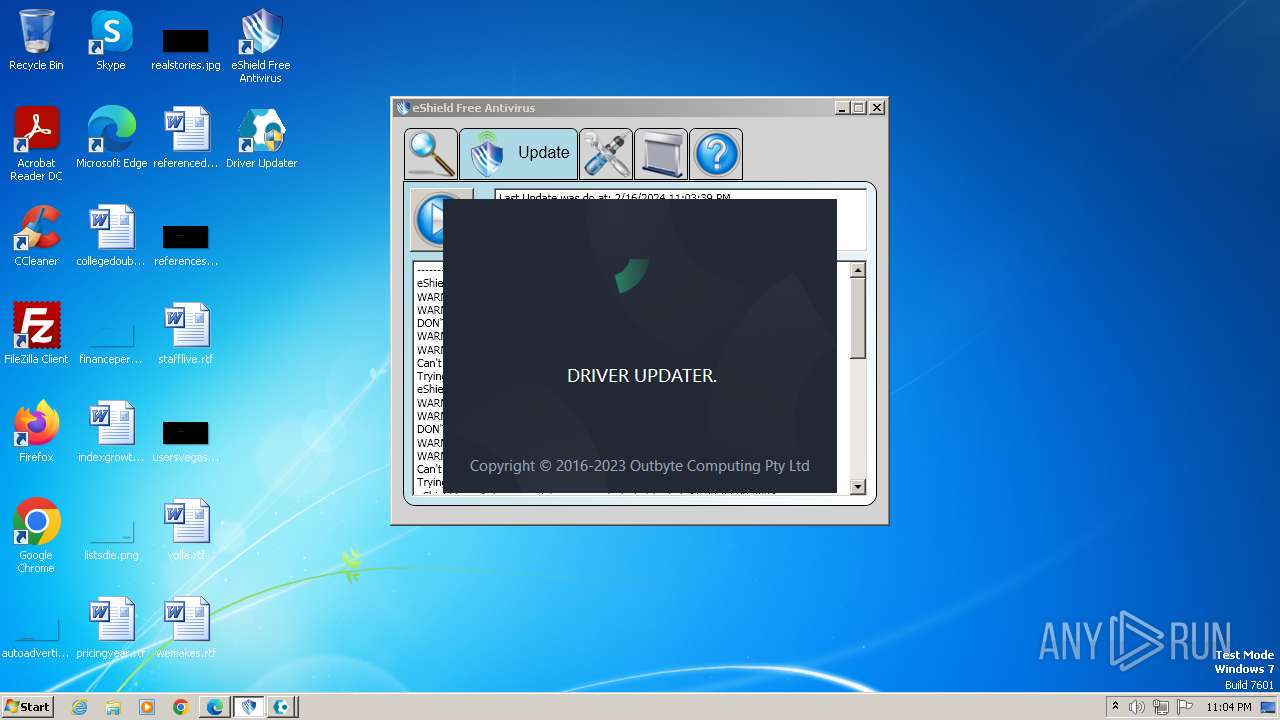Select Google Chrome desktop shortcut
The image size is (1280, 720).
click(x=36, y=537)
